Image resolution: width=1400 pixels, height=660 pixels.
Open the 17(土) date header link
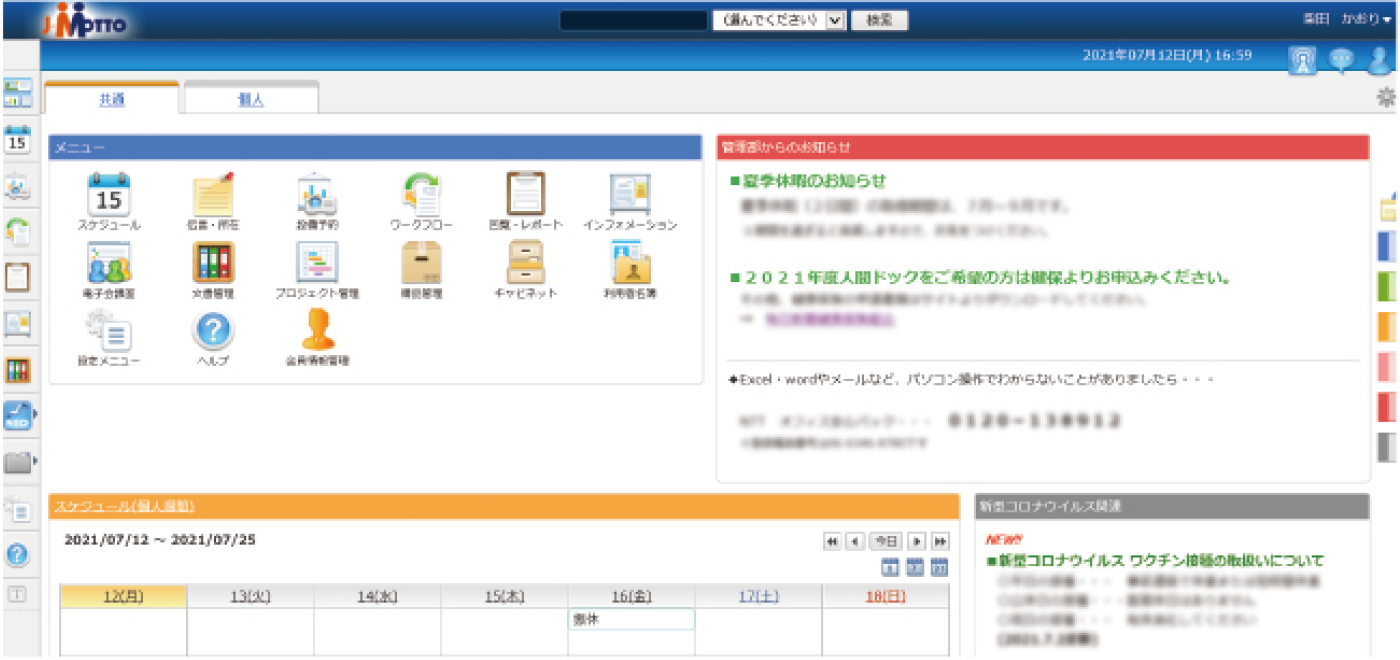[x=759, y=597]
